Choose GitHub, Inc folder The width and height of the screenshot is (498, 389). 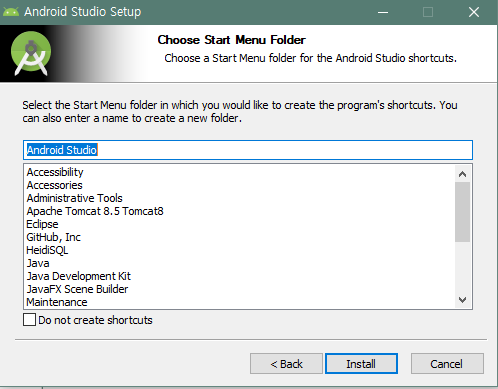coord(53,237)
